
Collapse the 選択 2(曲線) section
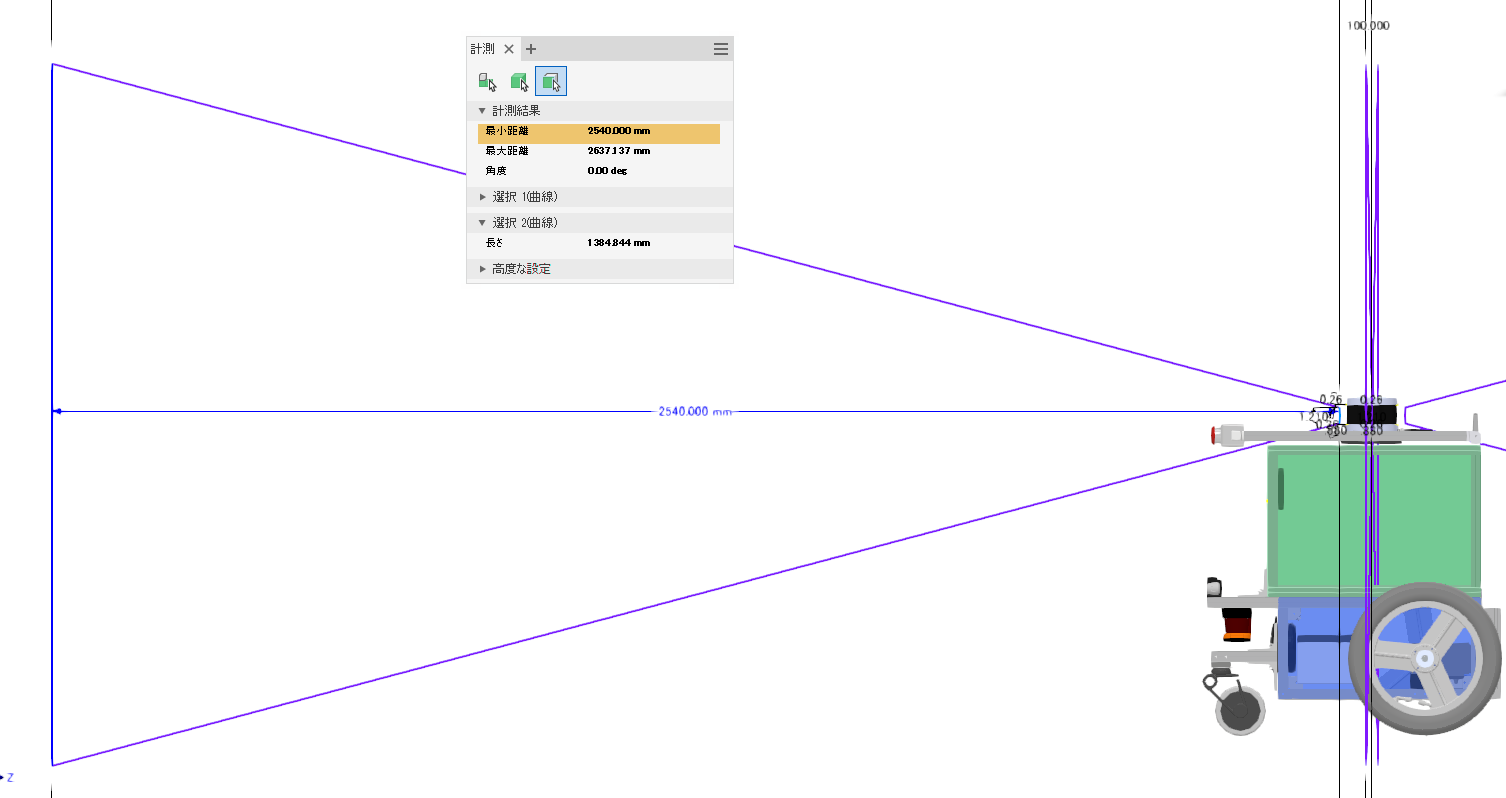(482, 222)
